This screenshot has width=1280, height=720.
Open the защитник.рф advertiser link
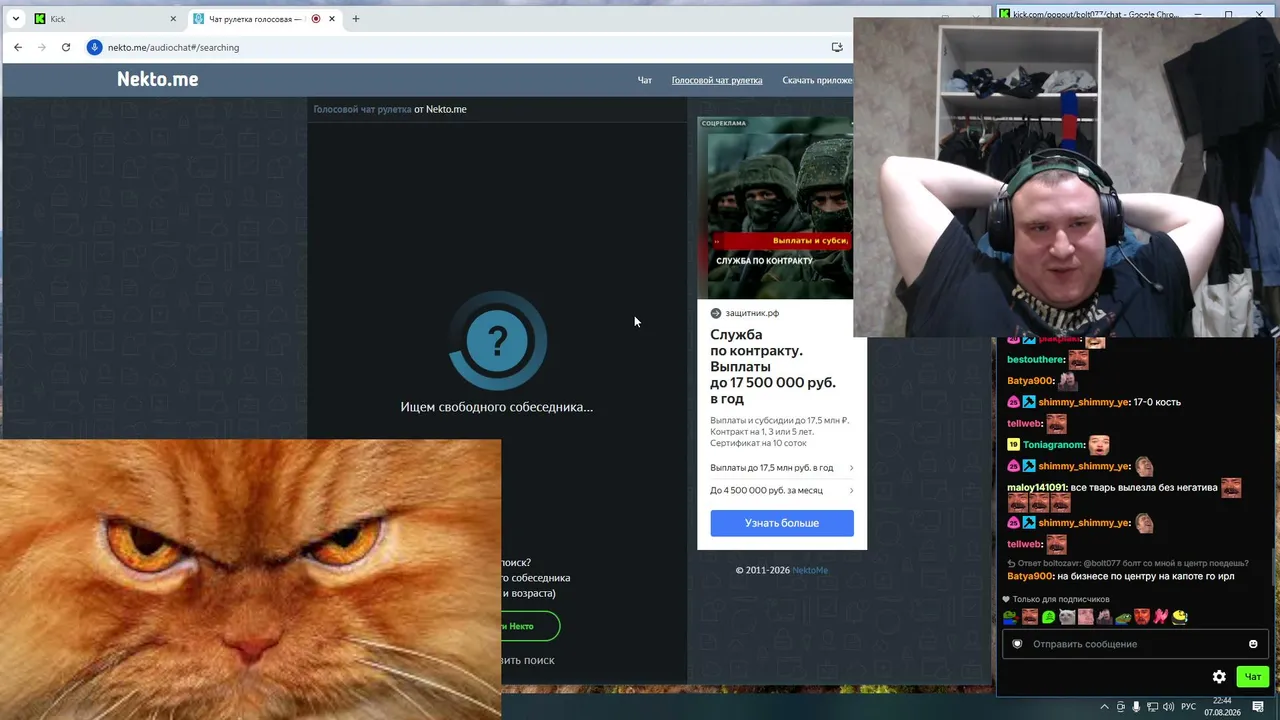[x=745, y=313]
